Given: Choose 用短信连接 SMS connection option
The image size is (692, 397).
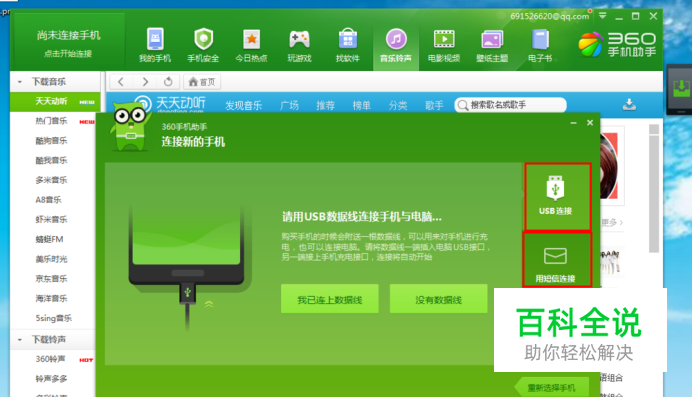Looking at the screenshot, I should tap(557, 259).
